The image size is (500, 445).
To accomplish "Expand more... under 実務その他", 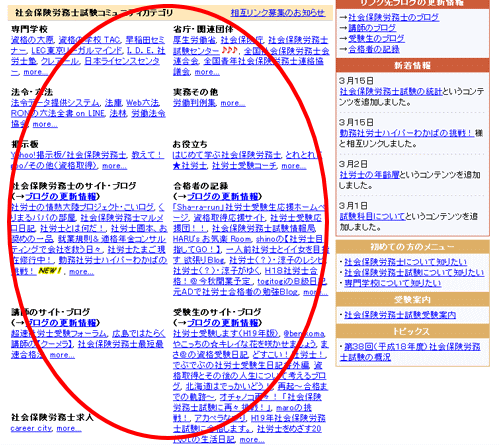I will pyautogui.click(x=233, y=103).
